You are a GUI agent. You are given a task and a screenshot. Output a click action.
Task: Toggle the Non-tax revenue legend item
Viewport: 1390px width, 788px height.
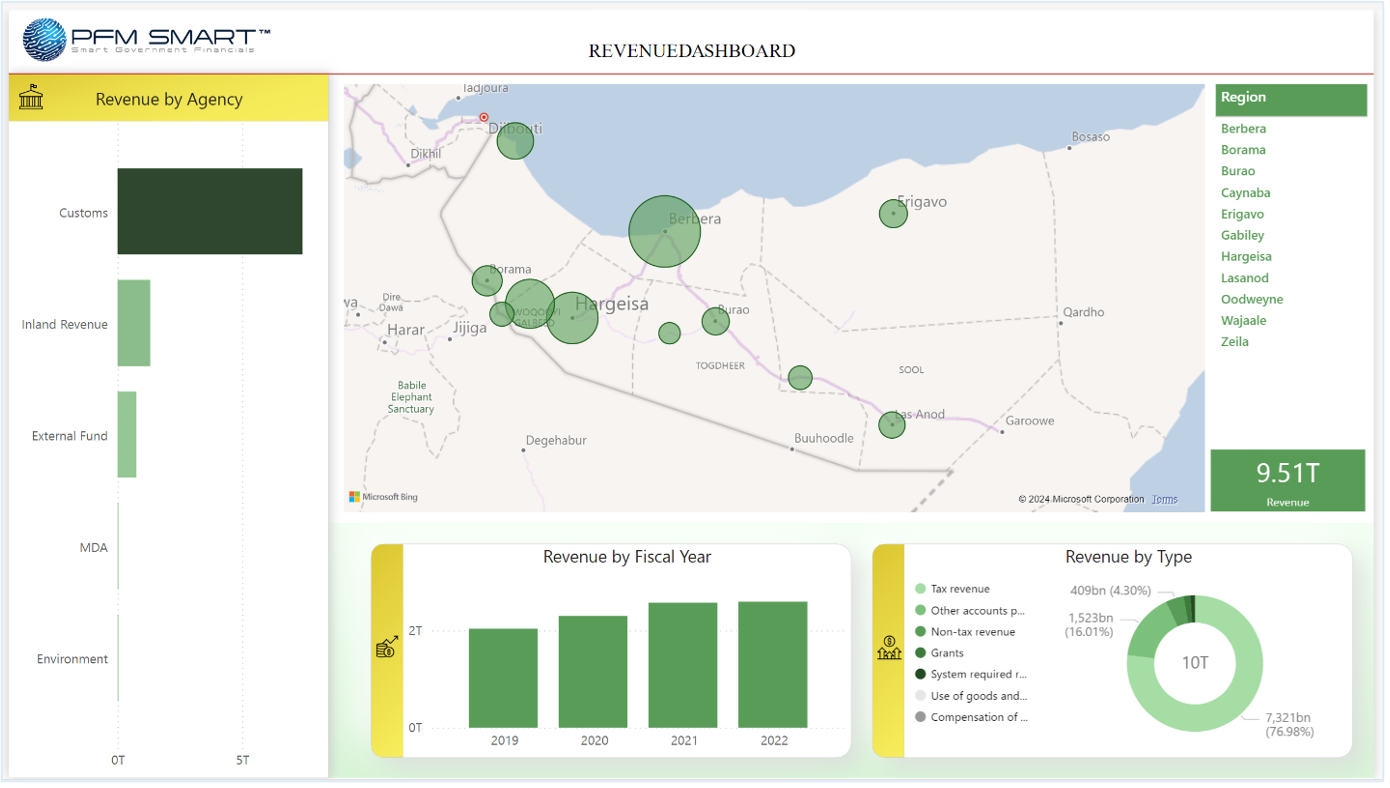(971, 632)
